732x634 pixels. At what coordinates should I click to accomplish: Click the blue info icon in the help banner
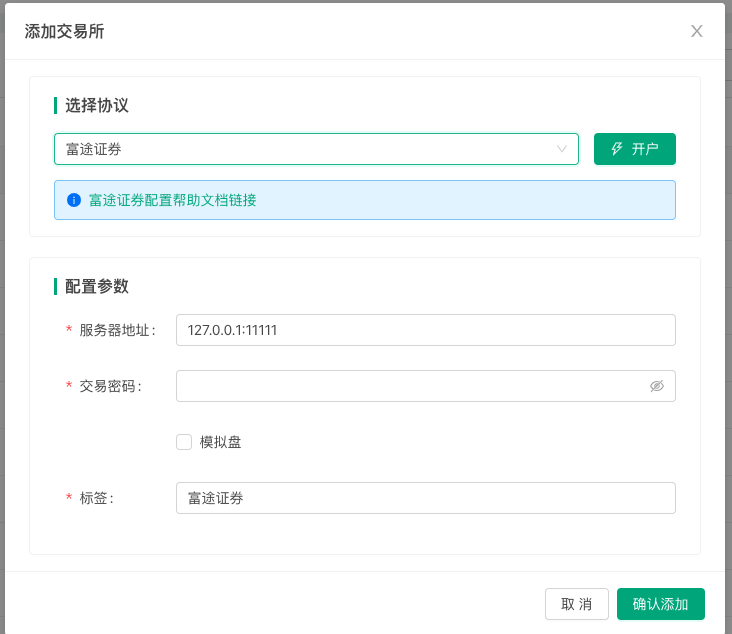[x=74, y=200]
